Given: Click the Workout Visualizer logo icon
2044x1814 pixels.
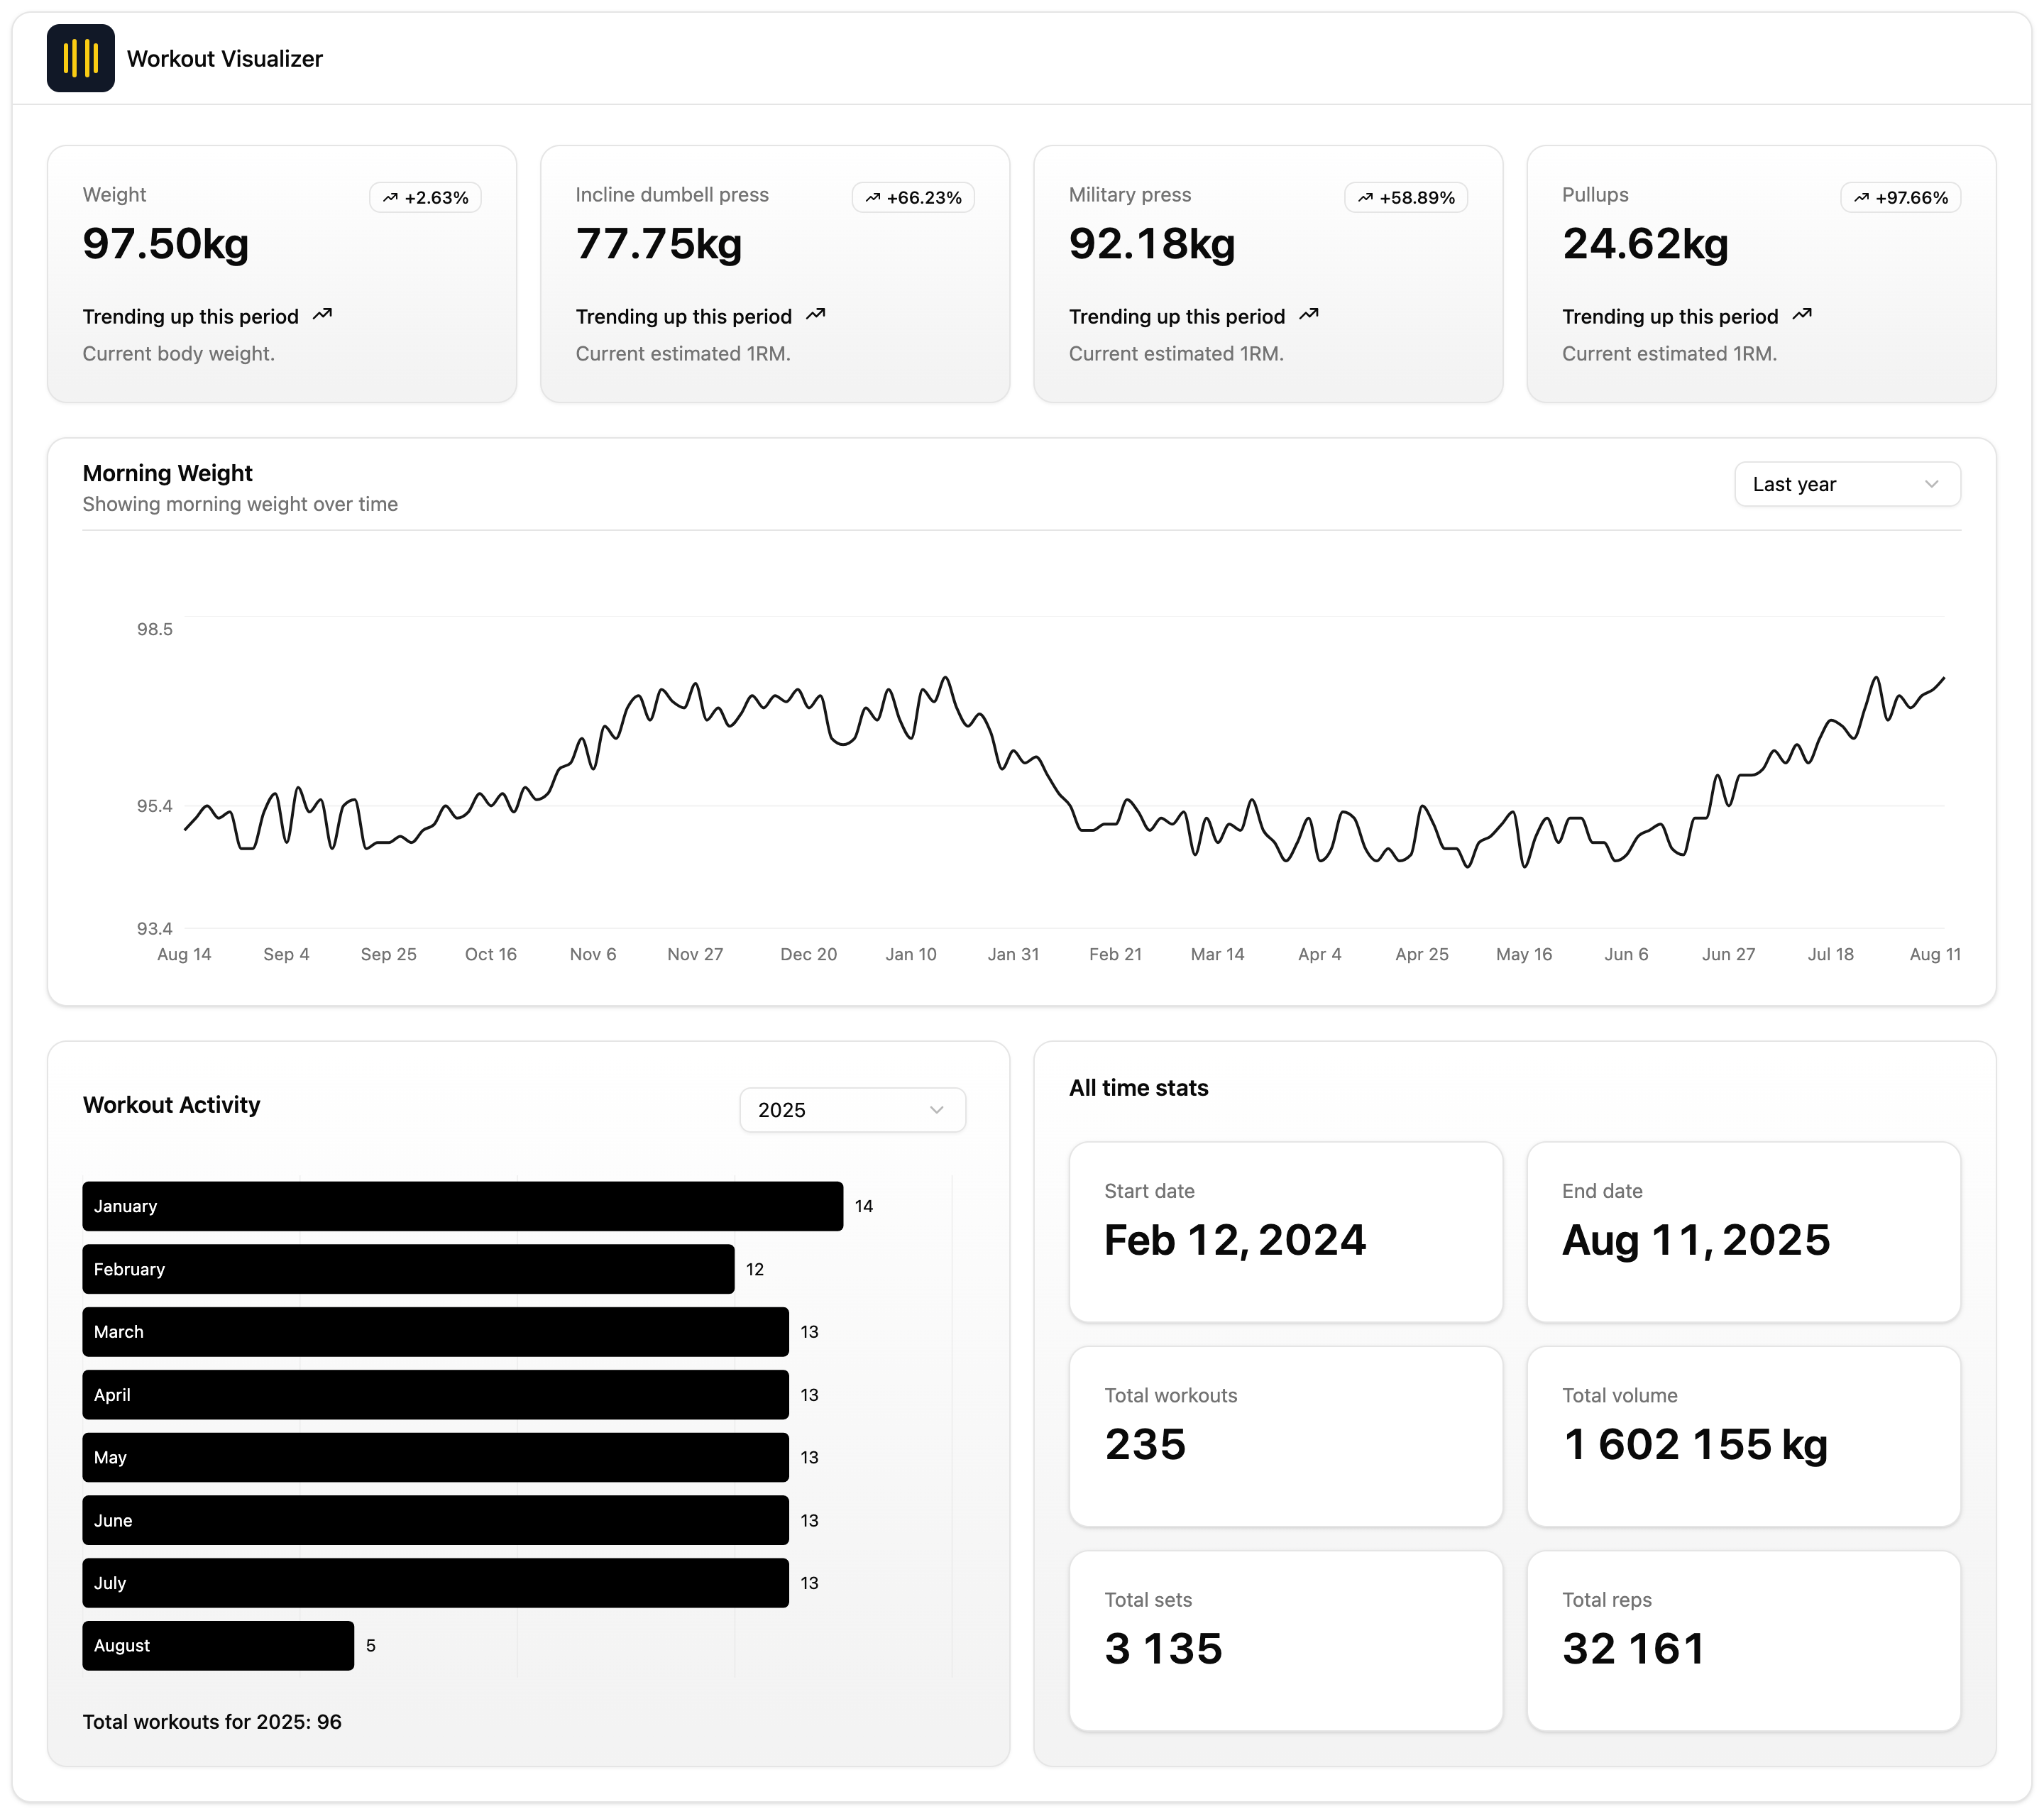Looking at the screenshot, I should pos(80,58).
